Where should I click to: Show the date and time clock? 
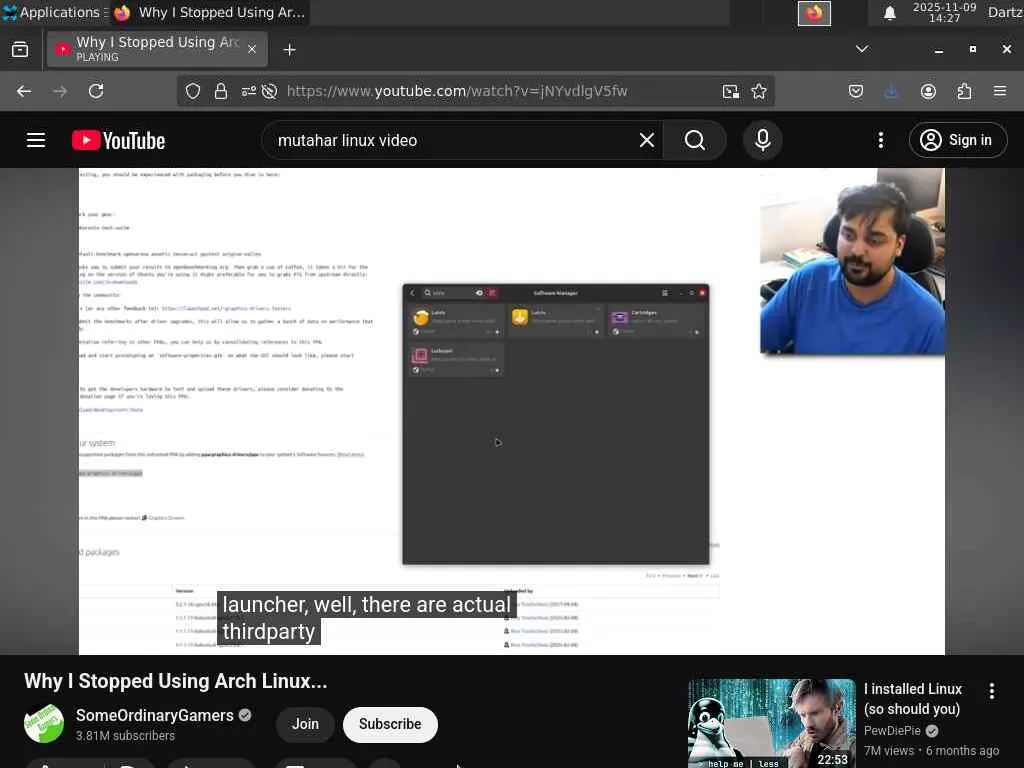[944, 12]
